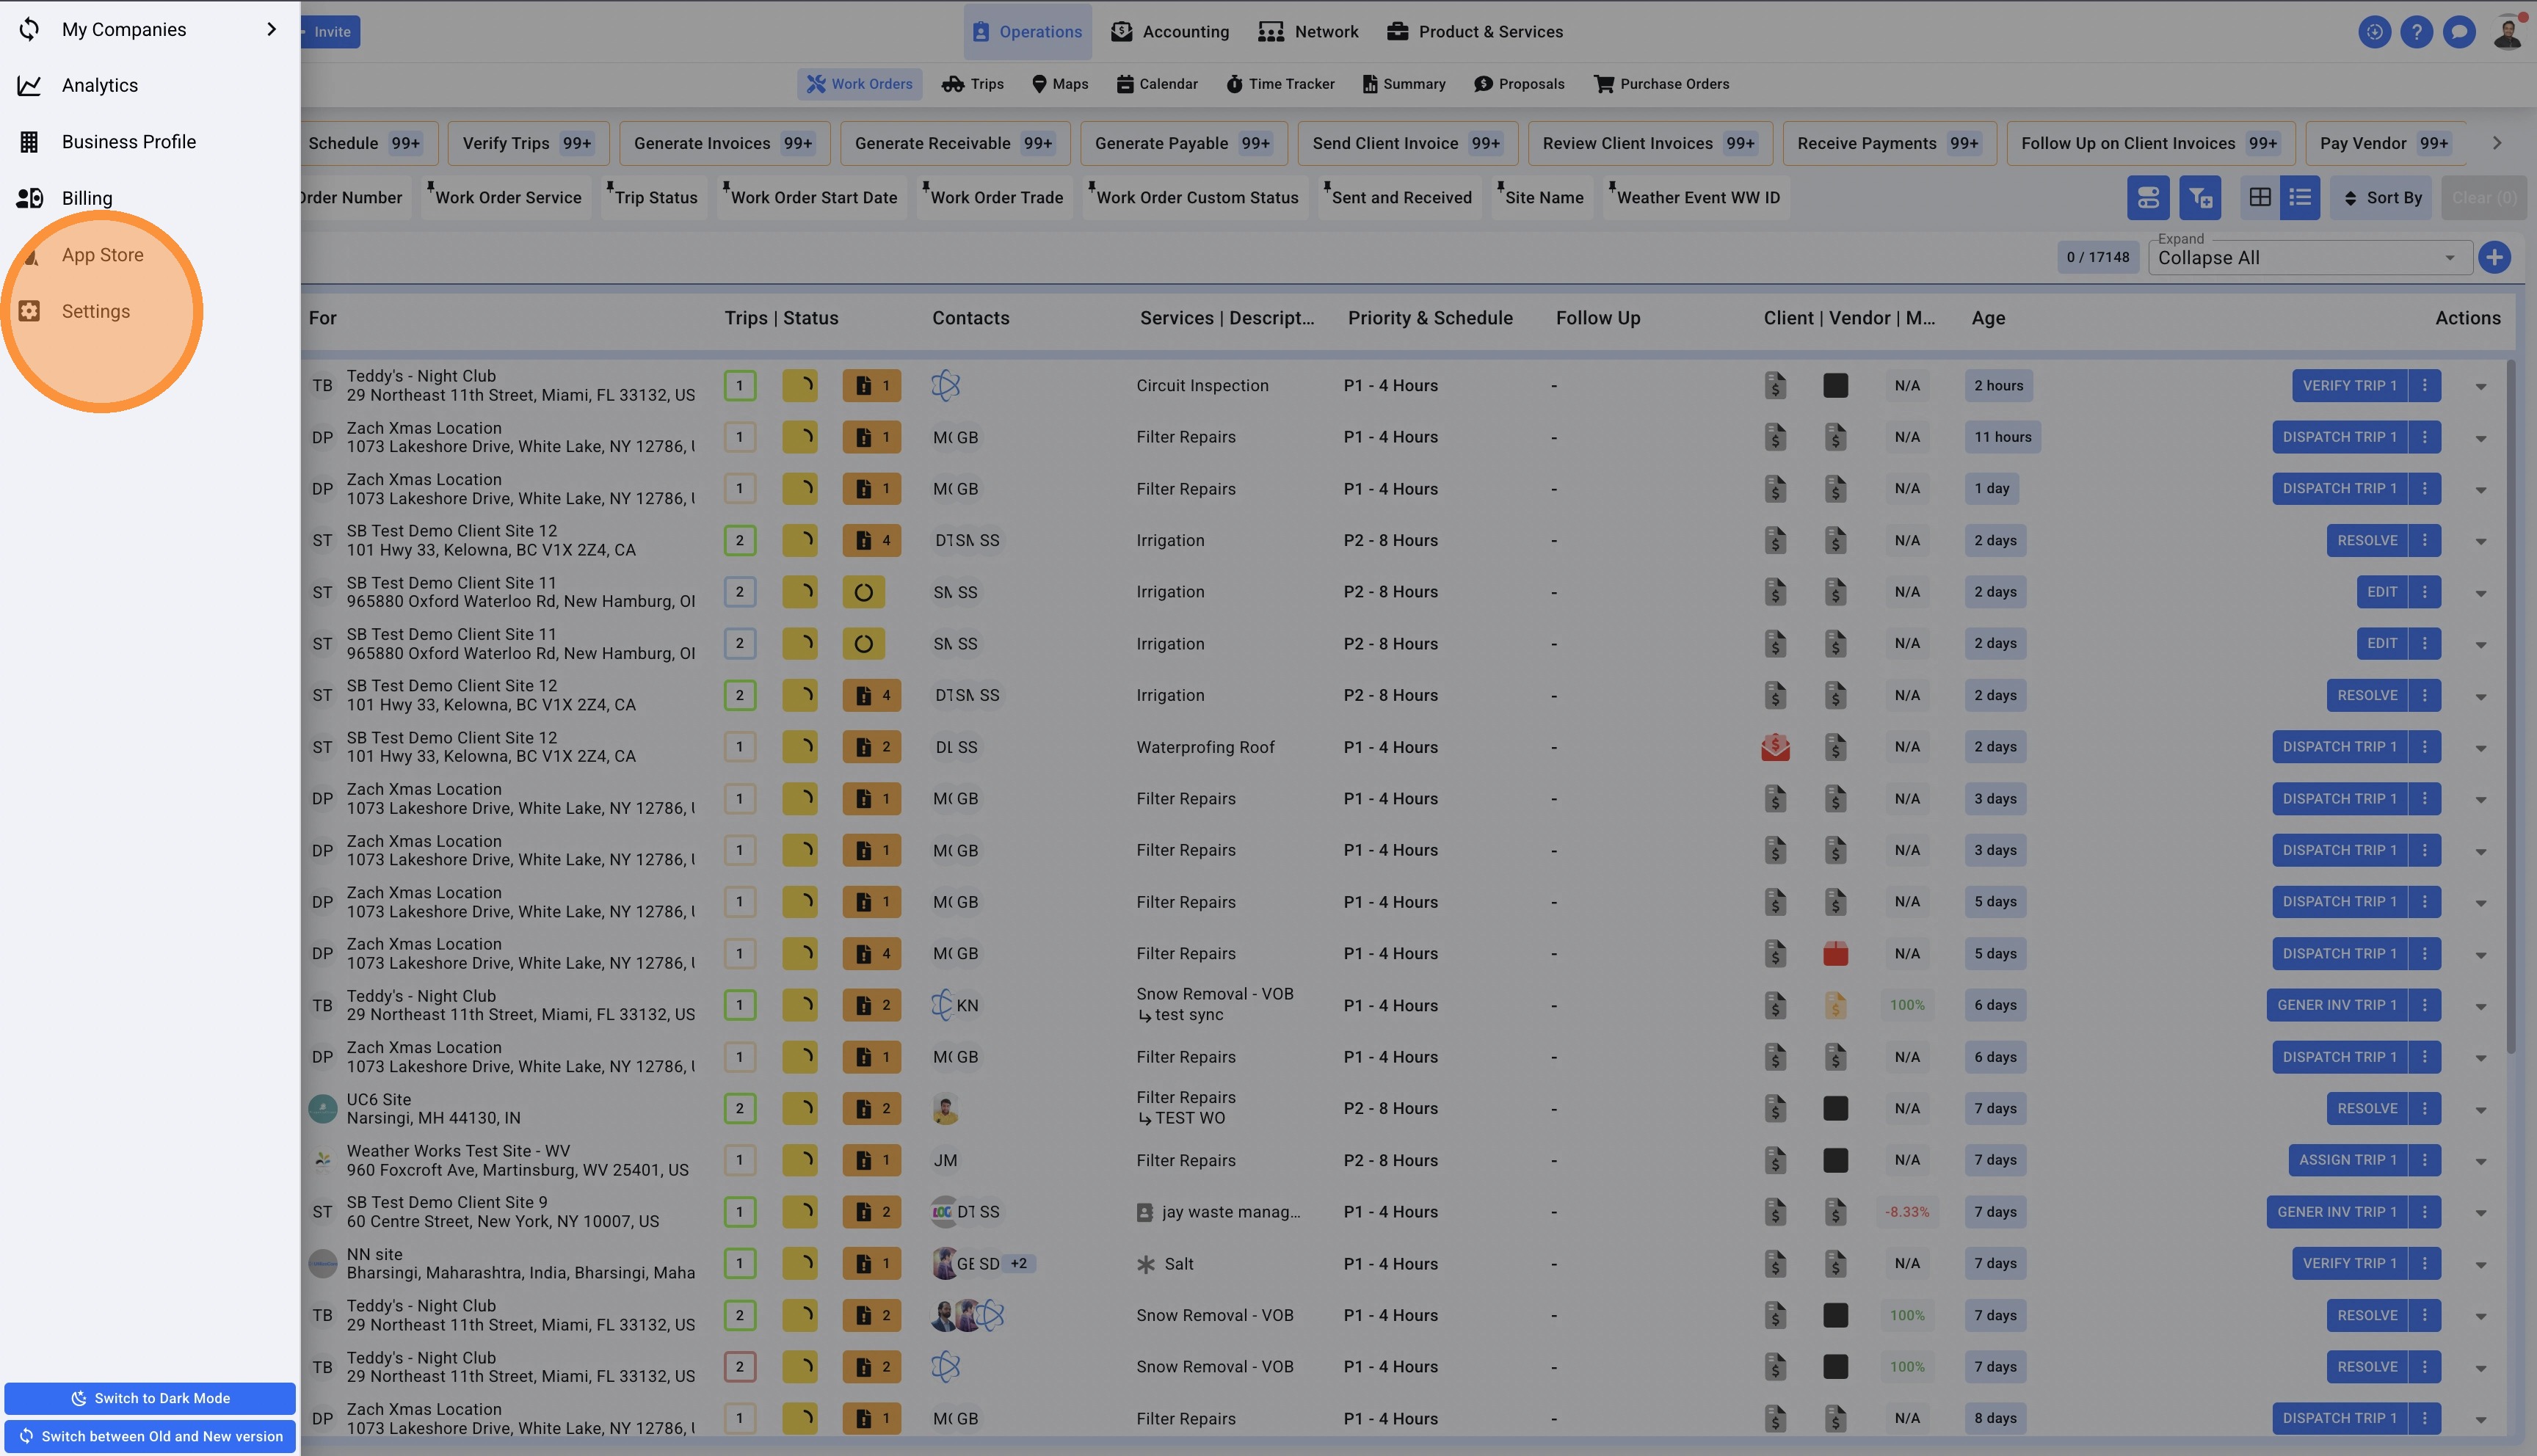Click the Analytics chart icon

tap(29, 86)
